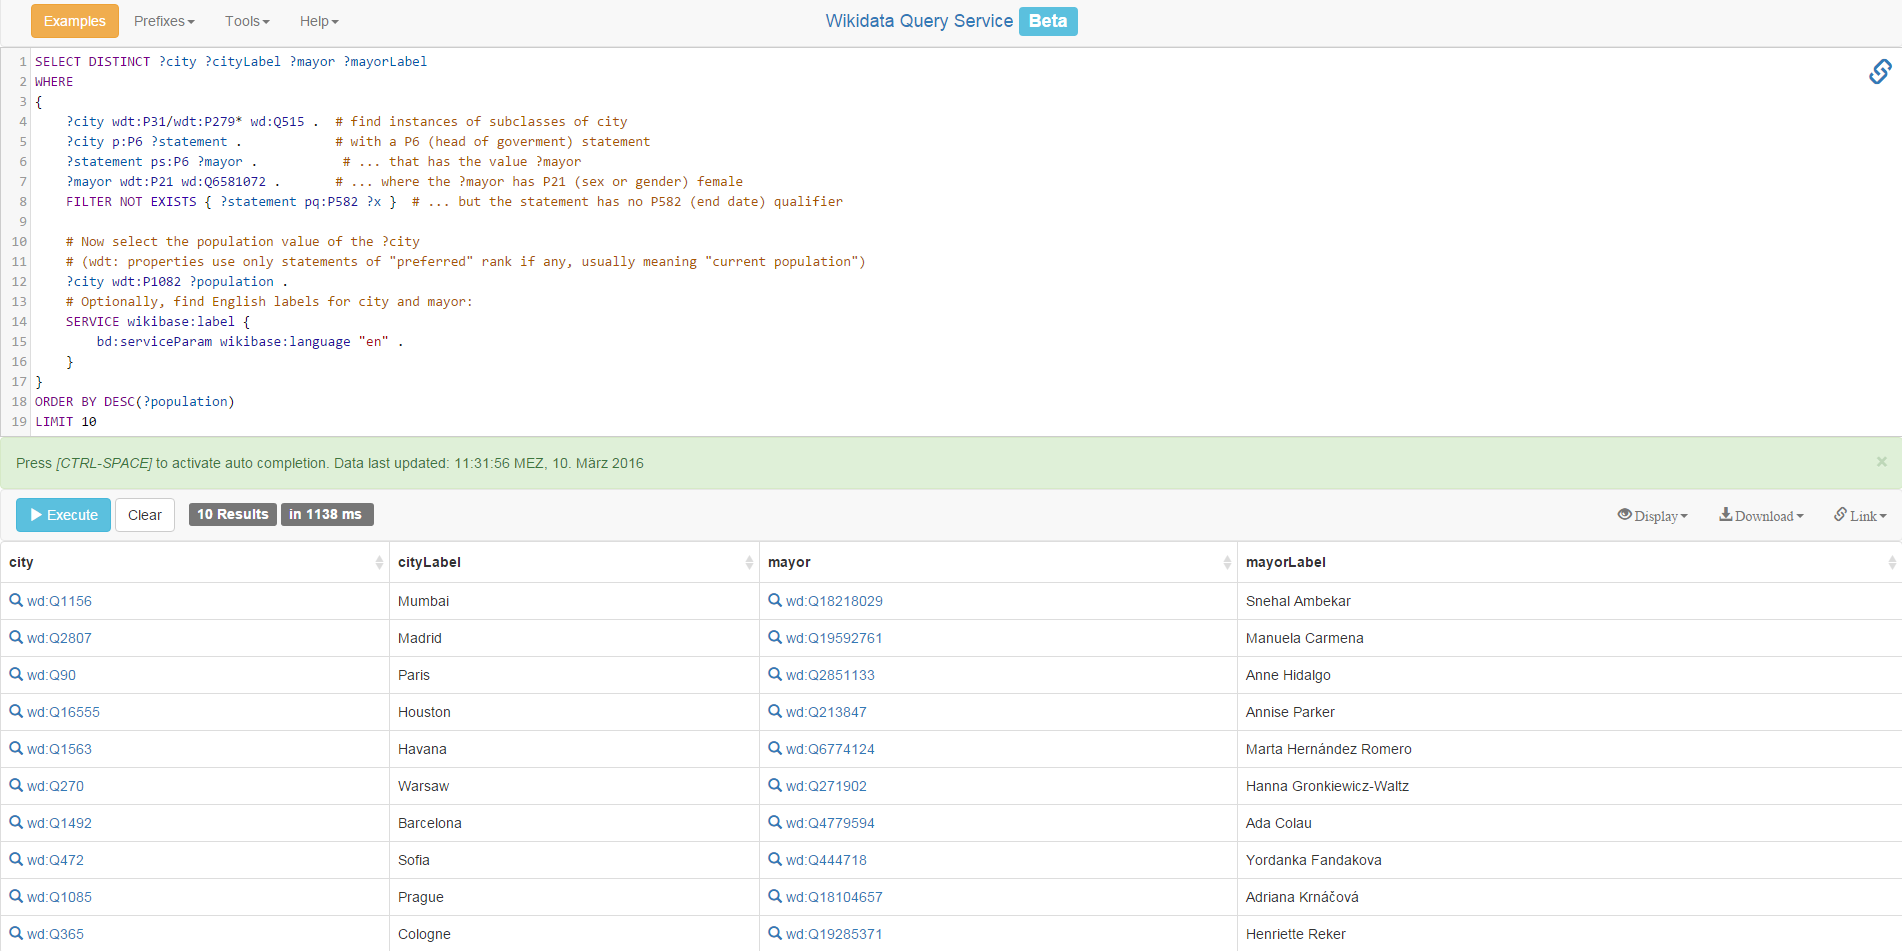Click magnifier icon beside wd:Q270
The image size is (1902, 951).
coord(16,785)
